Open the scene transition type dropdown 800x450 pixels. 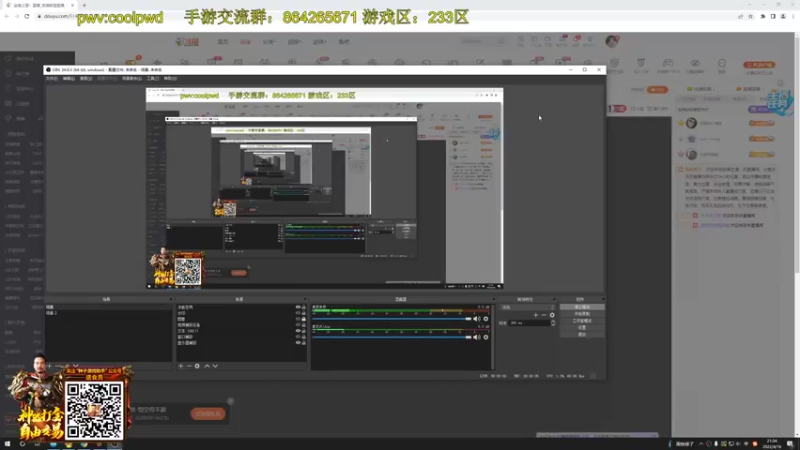(528, 307)
